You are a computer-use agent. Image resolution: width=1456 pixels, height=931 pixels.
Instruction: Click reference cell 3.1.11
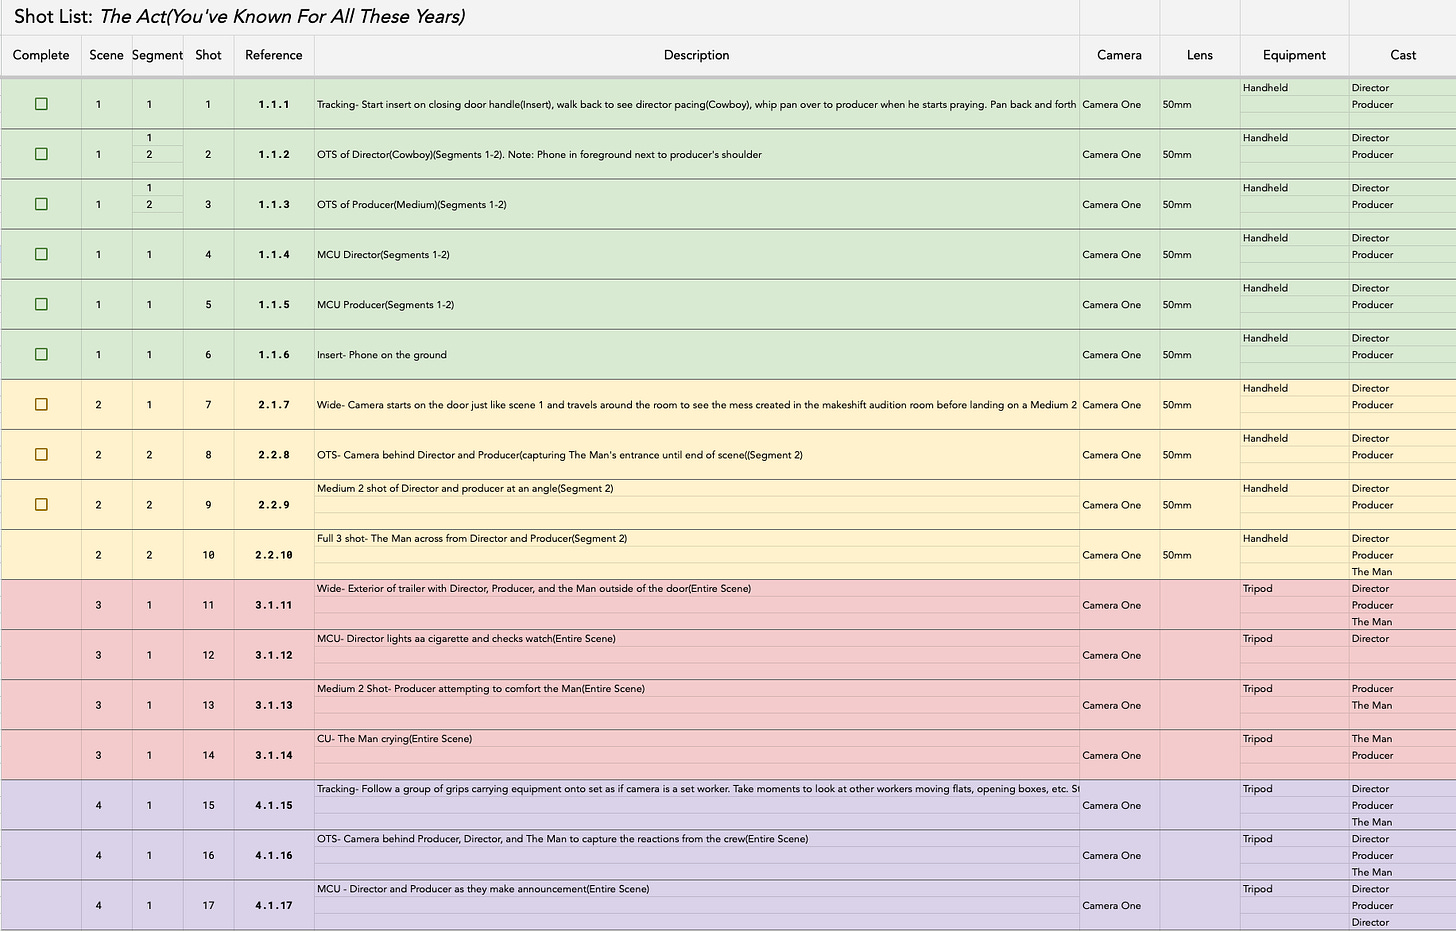pyautogui.click(x=274, y=604)
